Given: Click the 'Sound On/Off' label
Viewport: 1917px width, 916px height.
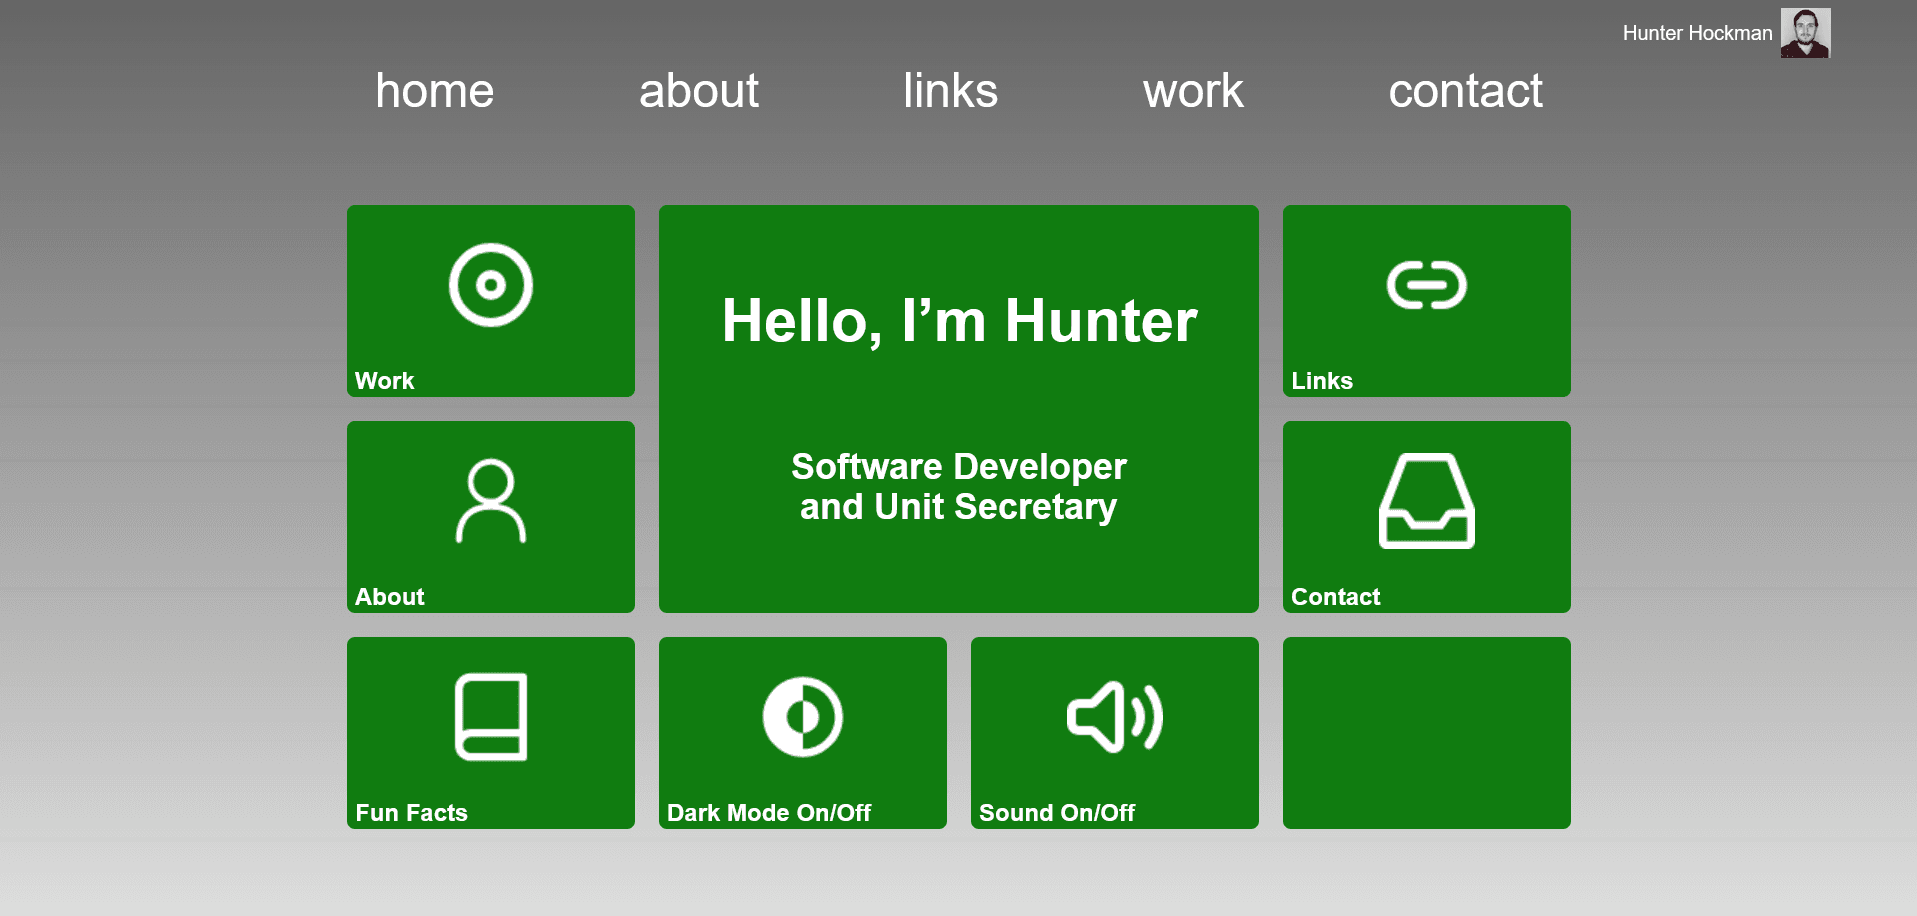Looking at the screenshot, I should pyautogui.click(x=1057, y=813).
